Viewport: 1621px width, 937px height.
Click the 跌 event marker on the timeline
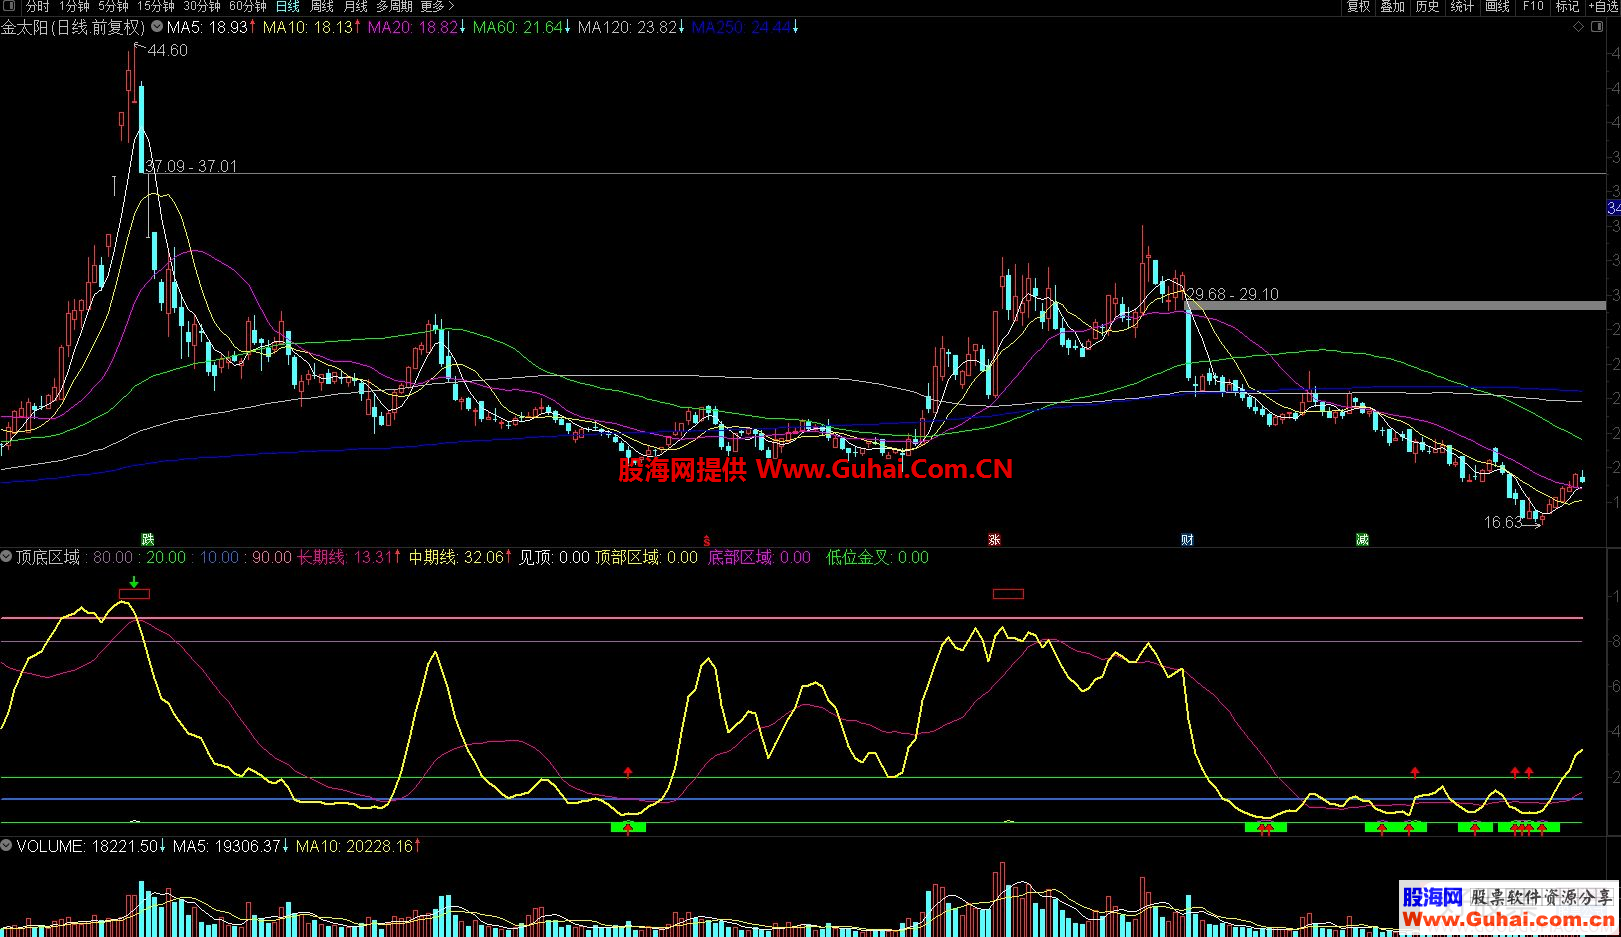coord(148,540)
